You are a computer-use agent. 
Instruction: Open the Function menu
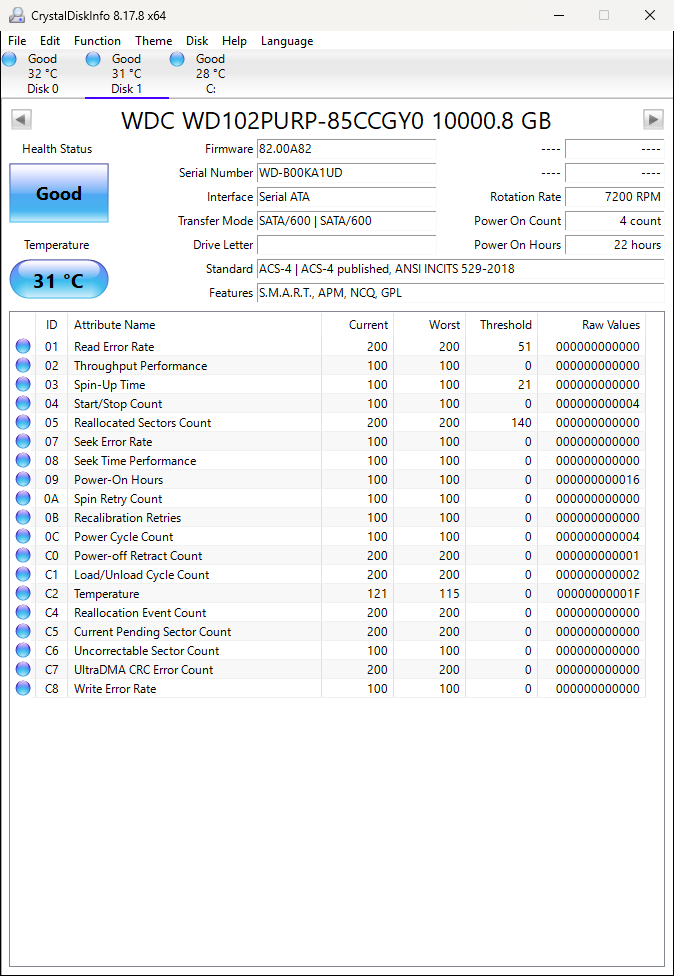(x=97, y=41)
